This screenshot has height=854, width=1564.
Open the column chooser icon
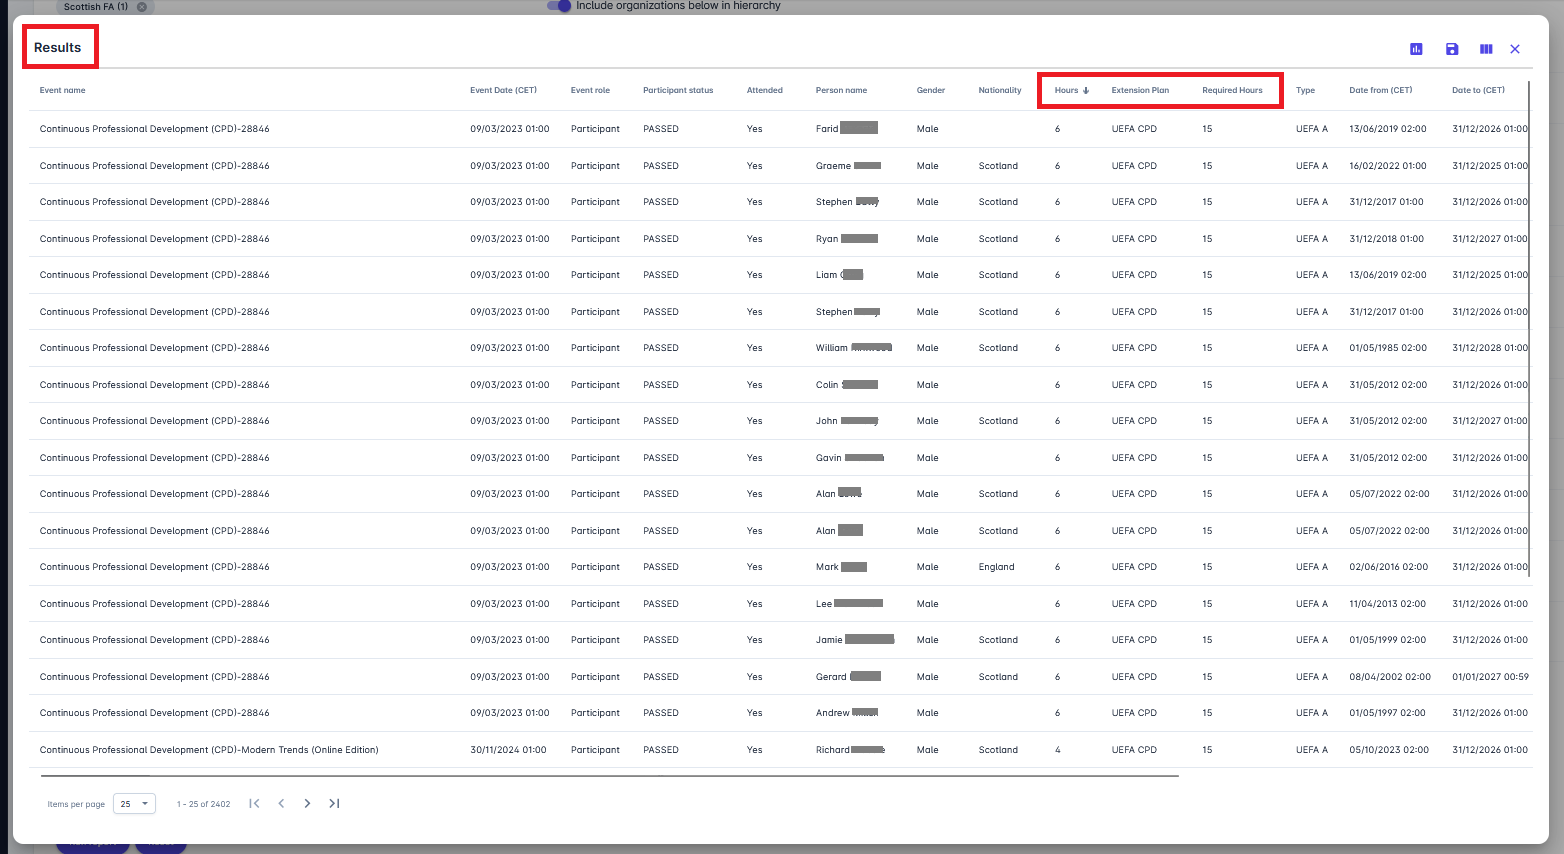(1486, 49)
